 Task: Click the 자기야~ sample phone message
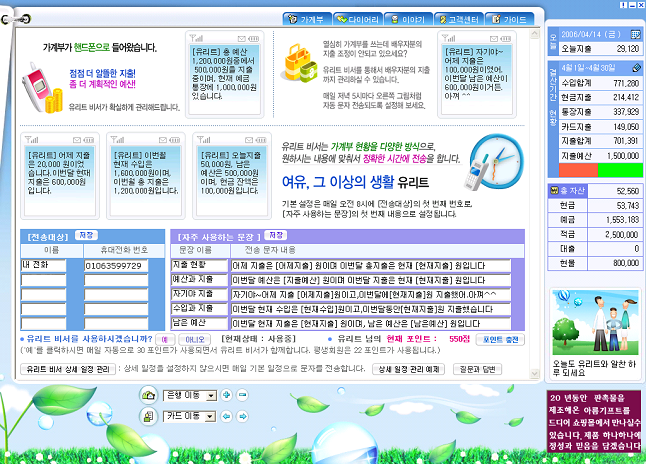coord(477,75)
